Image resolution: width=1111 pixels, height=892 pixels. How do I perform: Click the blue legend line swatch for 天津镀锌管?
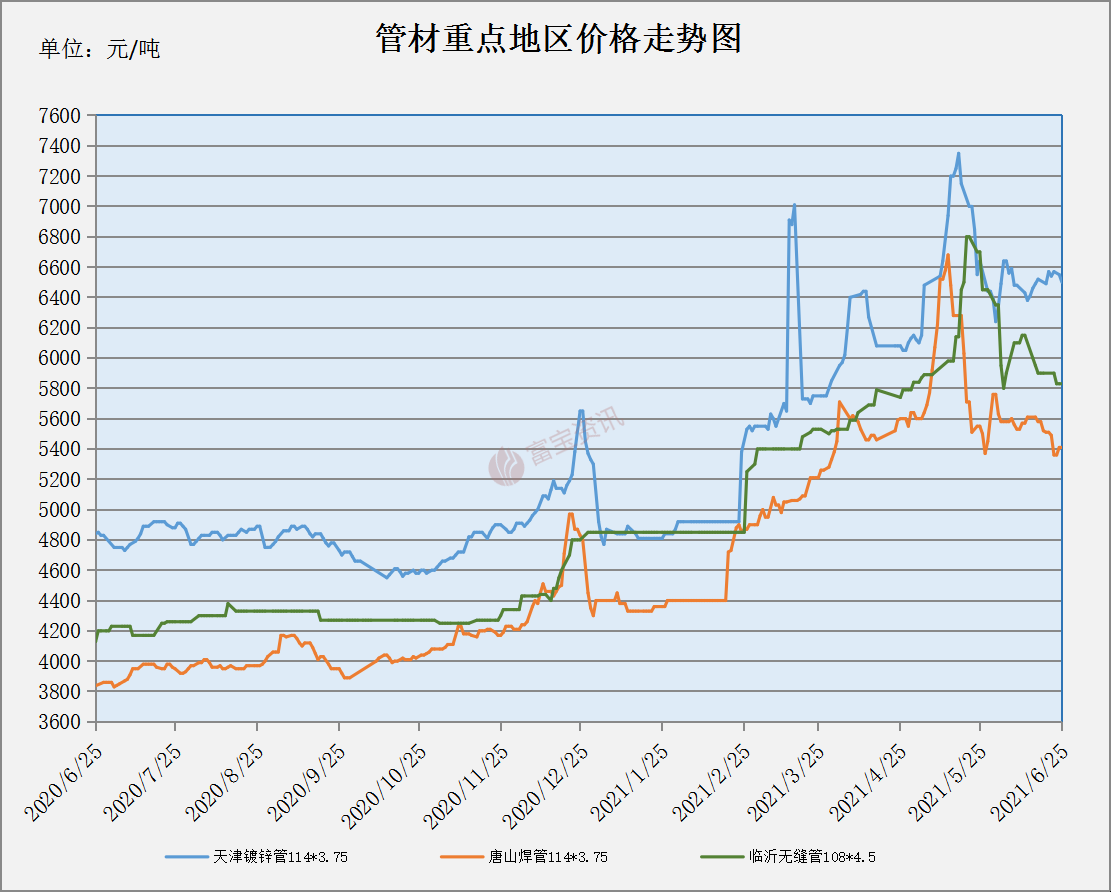click(x=186, y=857)
